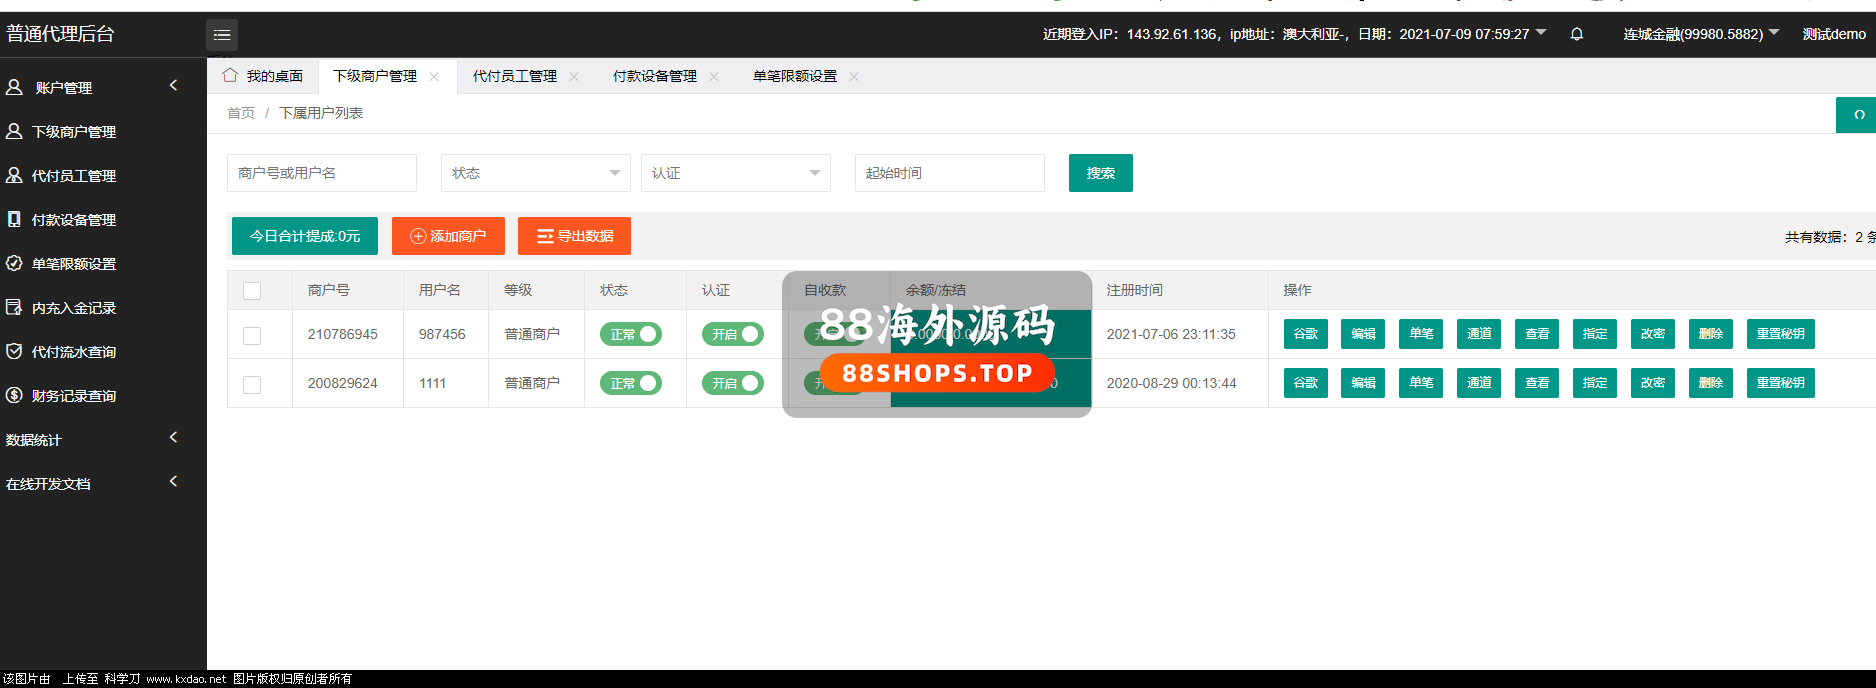Click the 商户号或用户名 input field
1876x688 pixels.
click(x=321, y=173)
